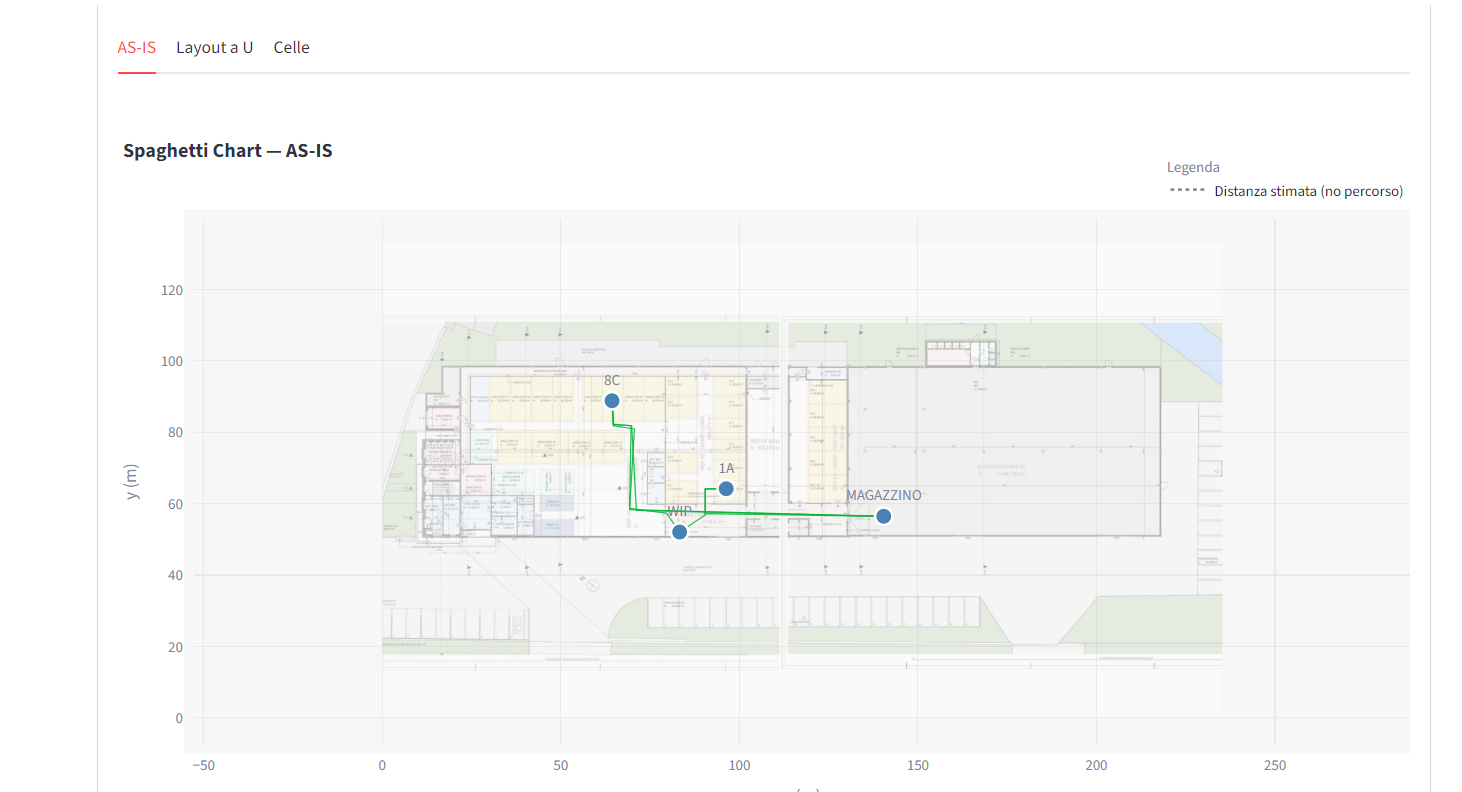Click the WIP node marker
The height and width of the screenshot is (792, 1462).
(679, 532)
